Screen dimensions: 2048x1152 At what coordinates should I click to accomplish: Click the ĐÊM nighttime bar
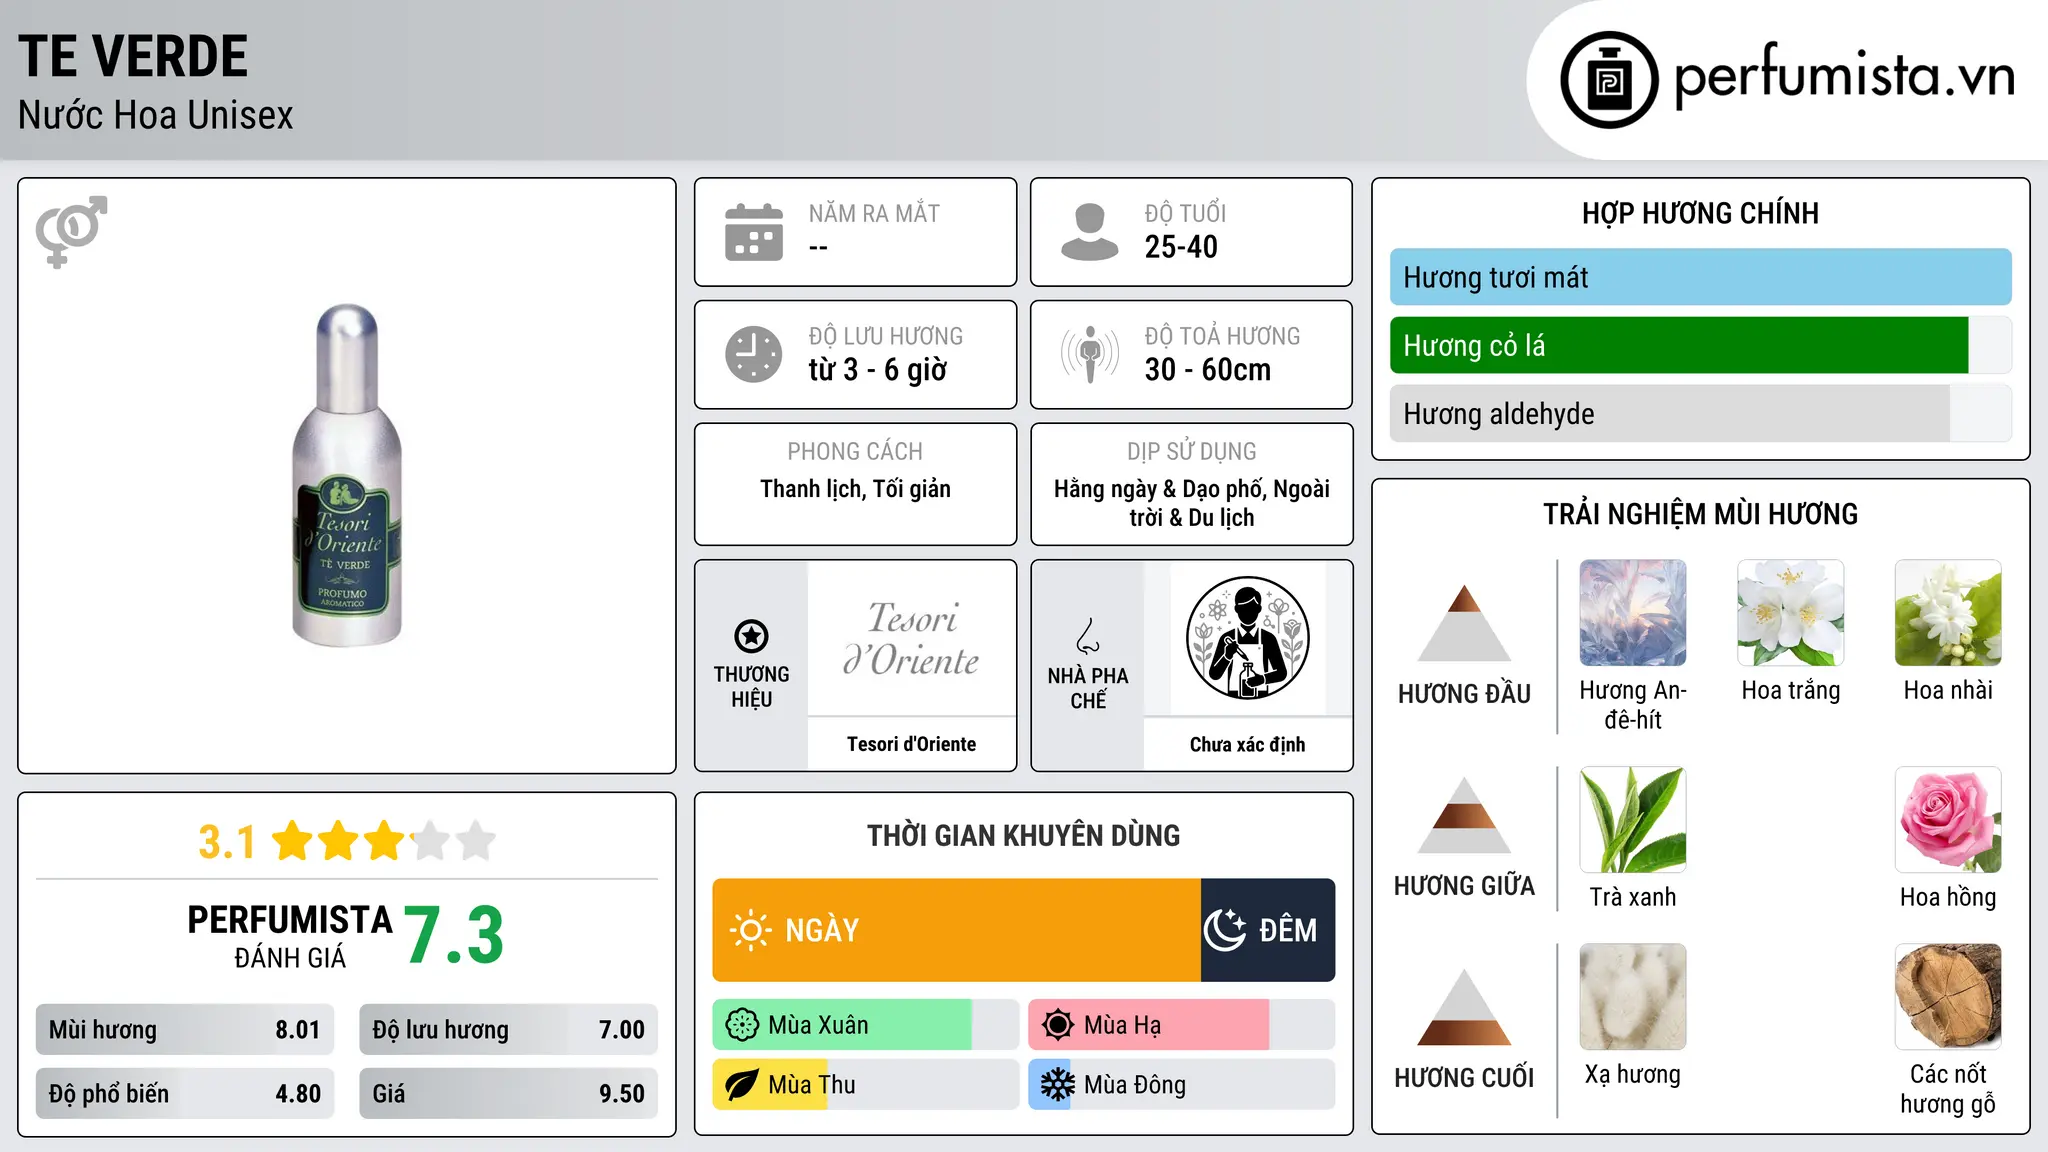1268,930
